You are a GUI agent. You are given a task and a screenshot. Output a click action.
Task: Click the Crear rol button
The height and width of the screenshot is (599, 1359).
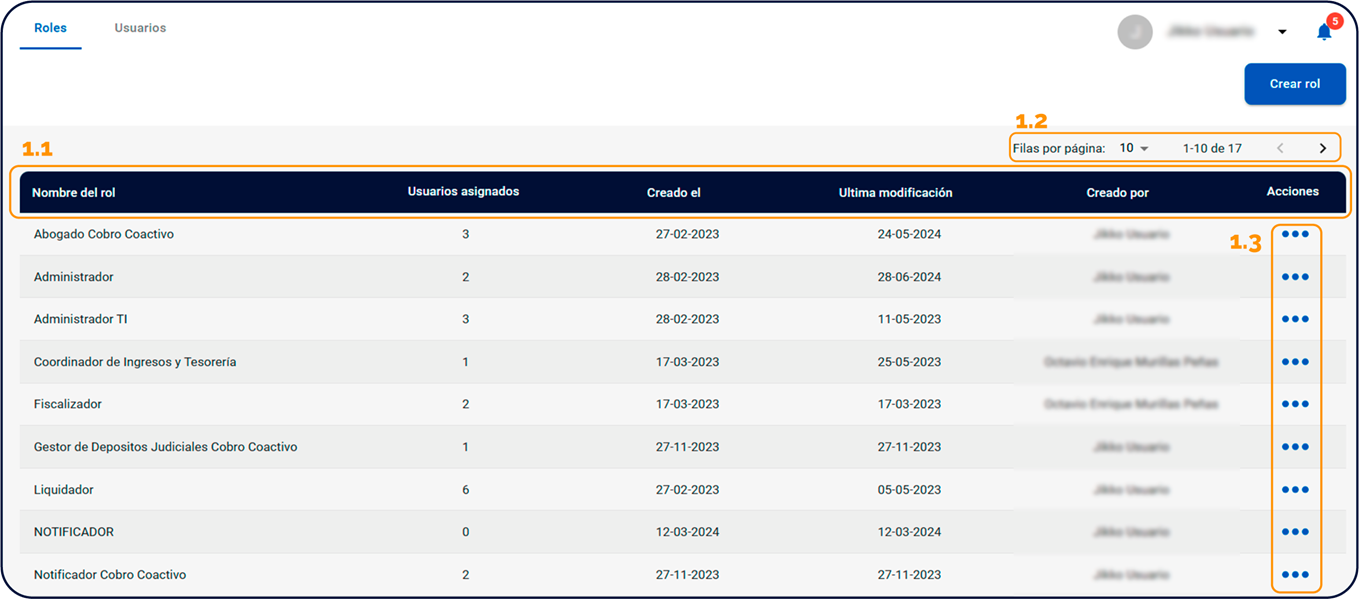click(1294, 84)
